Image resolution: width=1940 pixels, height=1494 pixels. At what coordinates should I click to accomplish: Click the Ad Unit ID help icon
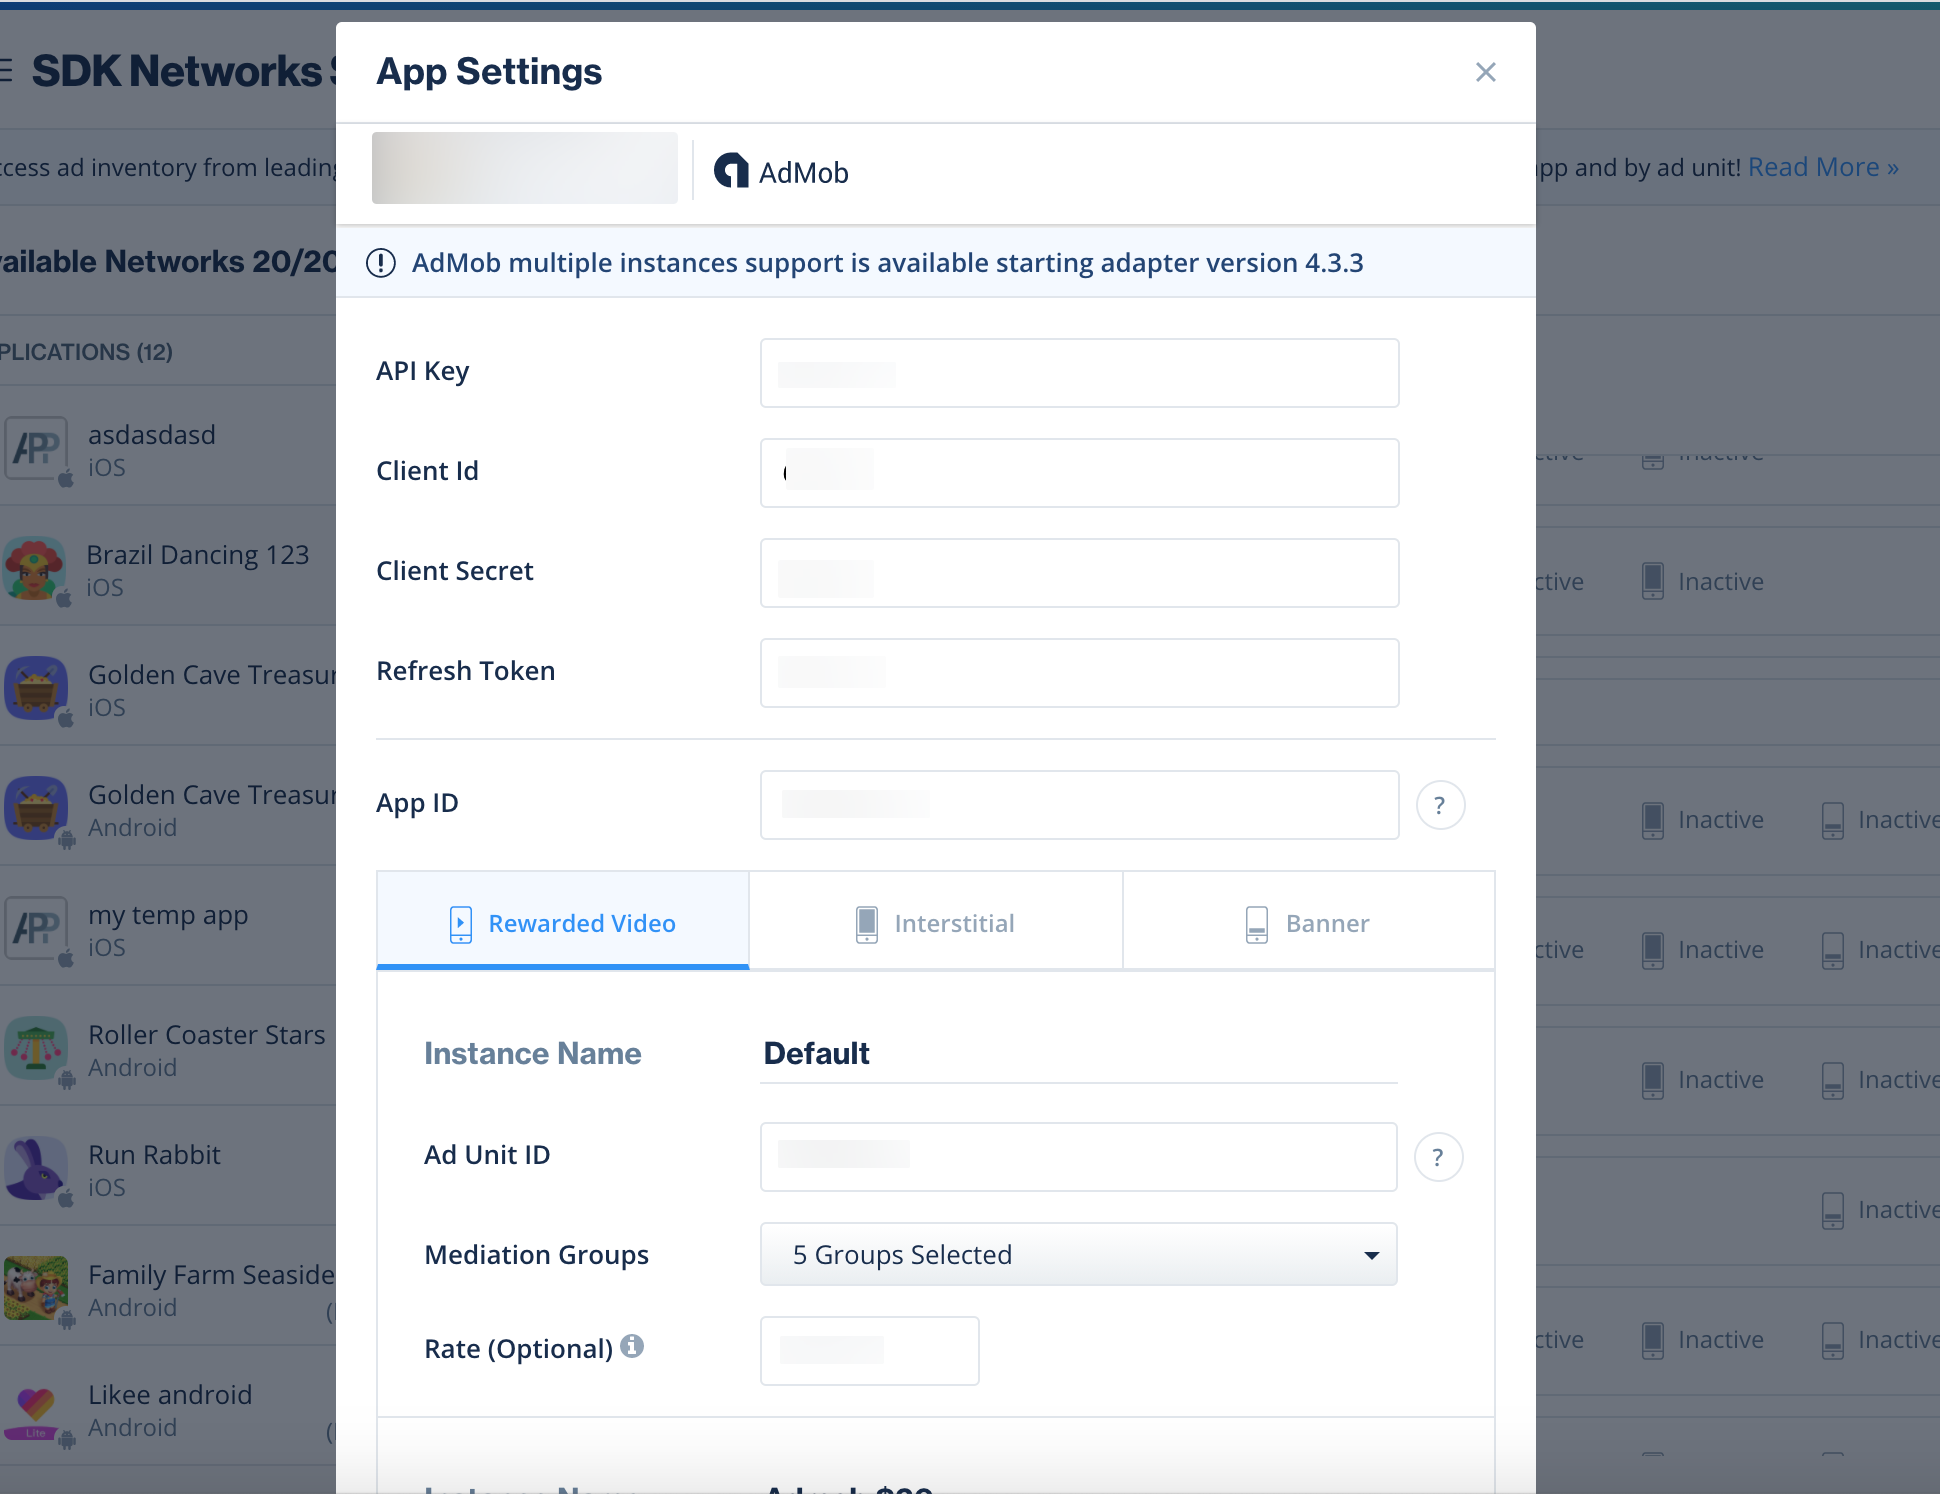(x=1438, y=1157)
